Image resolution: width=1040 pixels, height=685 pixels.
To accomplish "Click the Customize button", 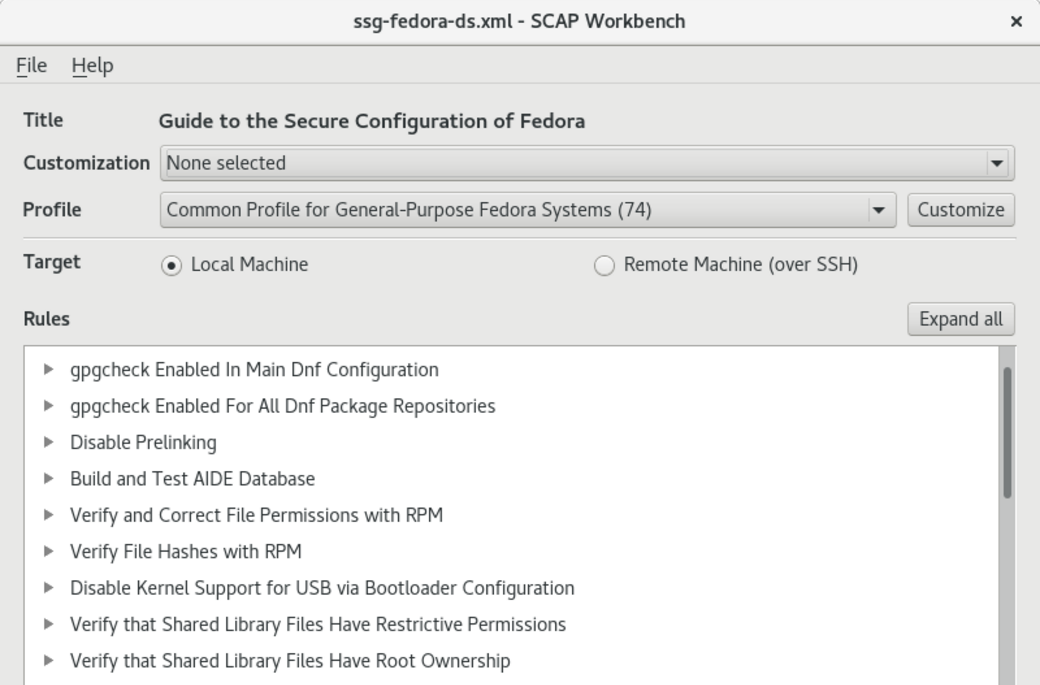I will pyautogui.click(x=961, y=210).
